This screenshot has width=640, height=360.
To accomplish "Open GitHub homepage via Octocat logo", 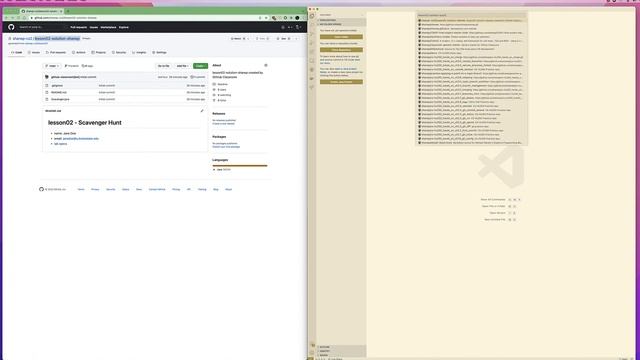I will click(x=11, y=27).
